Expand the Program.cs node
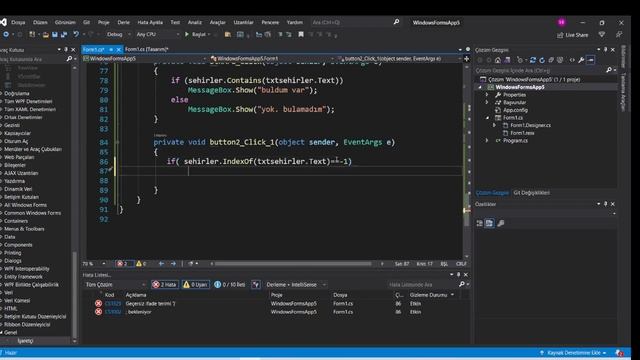This screenshot has height=360, width=640. pyautogui.click(x=487, y=140)
